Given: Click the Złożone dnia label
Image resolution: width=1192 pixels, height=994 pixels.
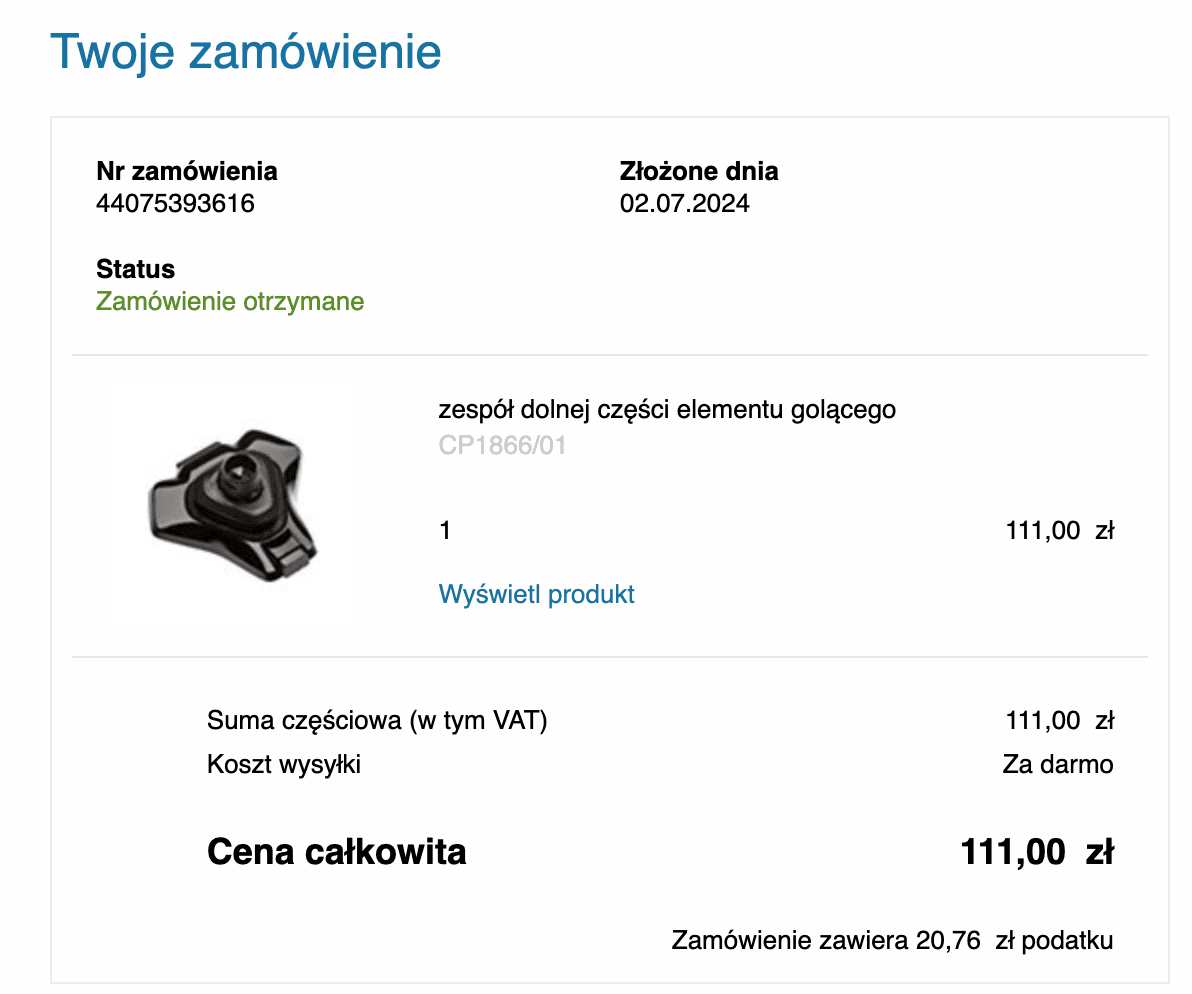Looking at the screenshot, I should point(699,171).
